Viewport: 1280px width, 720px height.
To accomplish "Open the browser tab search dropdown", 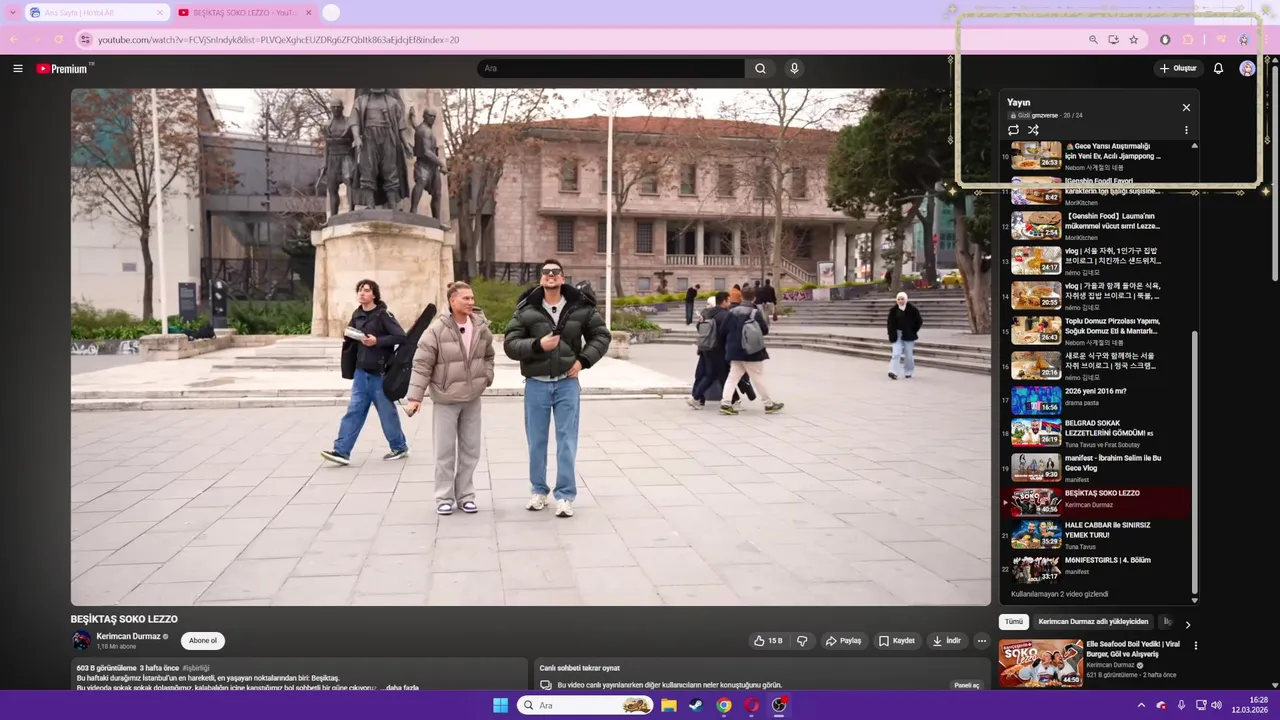I will (x=12, y=12).
